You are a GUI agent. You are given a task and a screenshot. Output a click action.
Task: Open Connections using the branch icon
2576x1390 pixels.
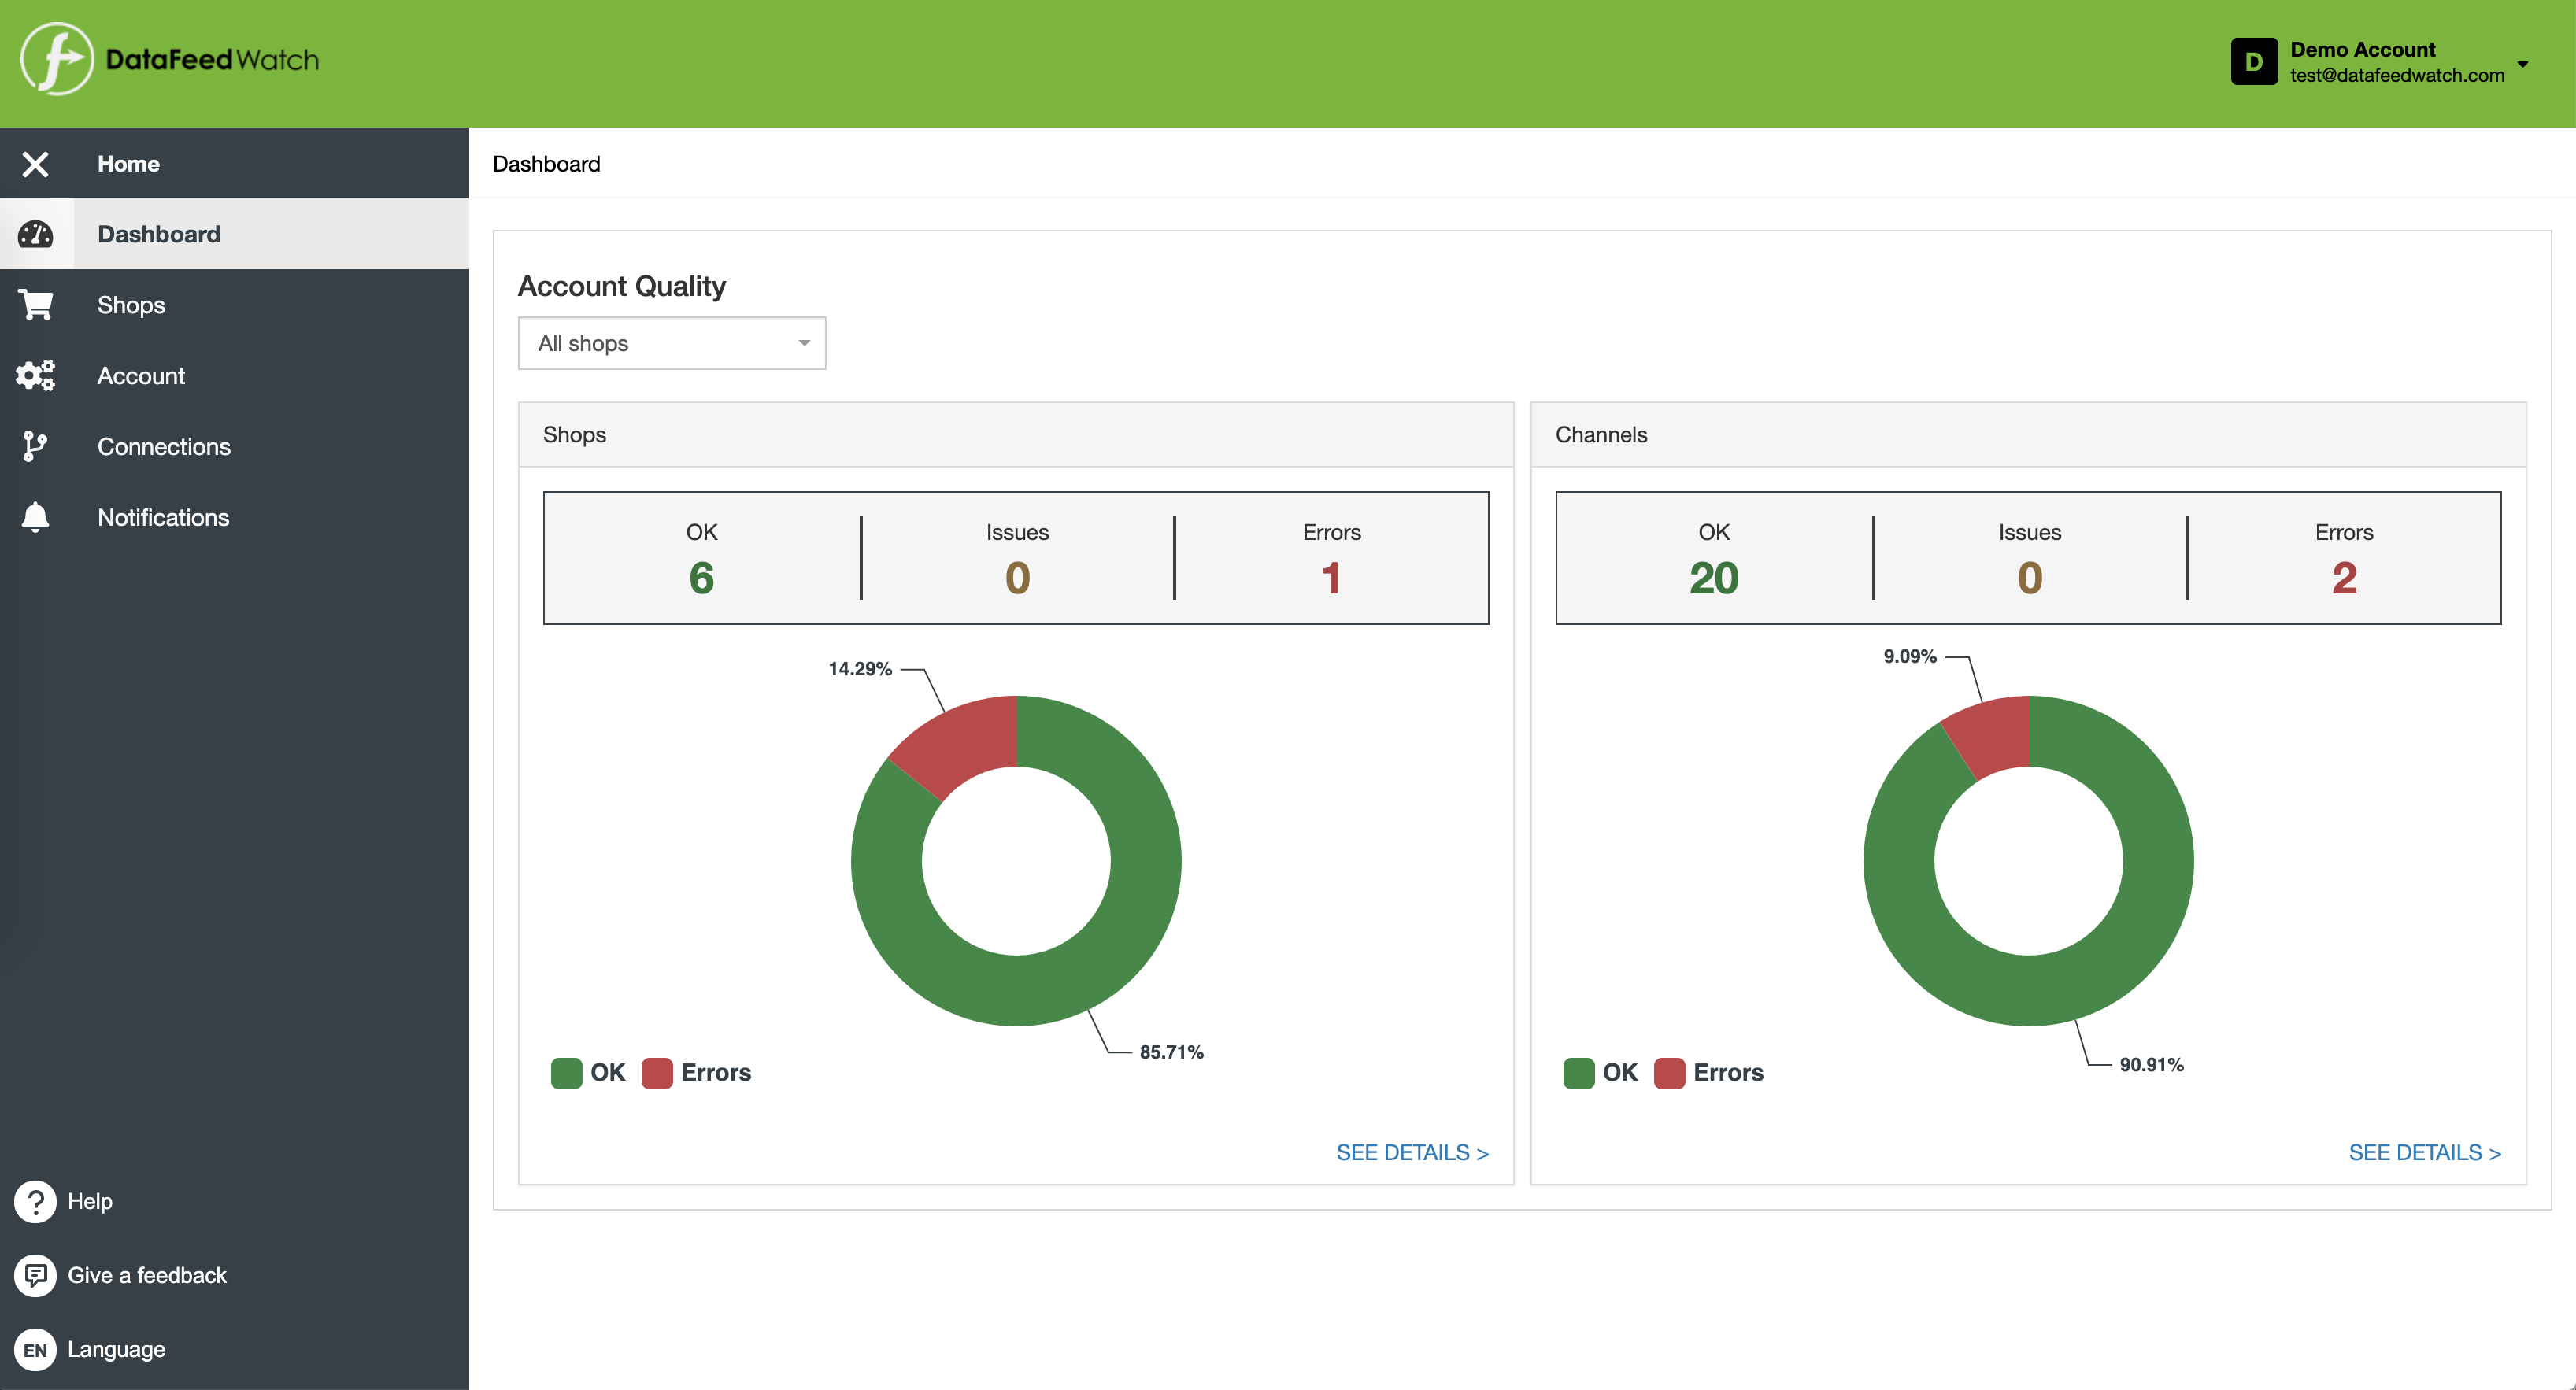click(x=35, y=446)
